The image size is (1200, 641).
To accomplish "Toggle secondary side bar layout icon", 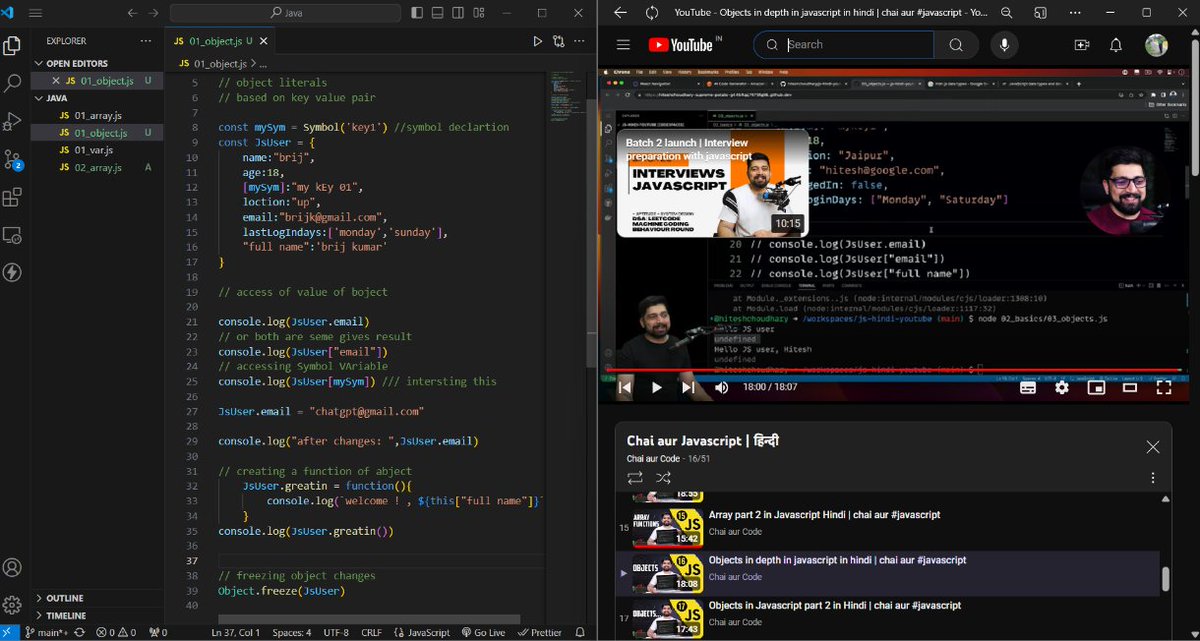I will coord(459,13).
